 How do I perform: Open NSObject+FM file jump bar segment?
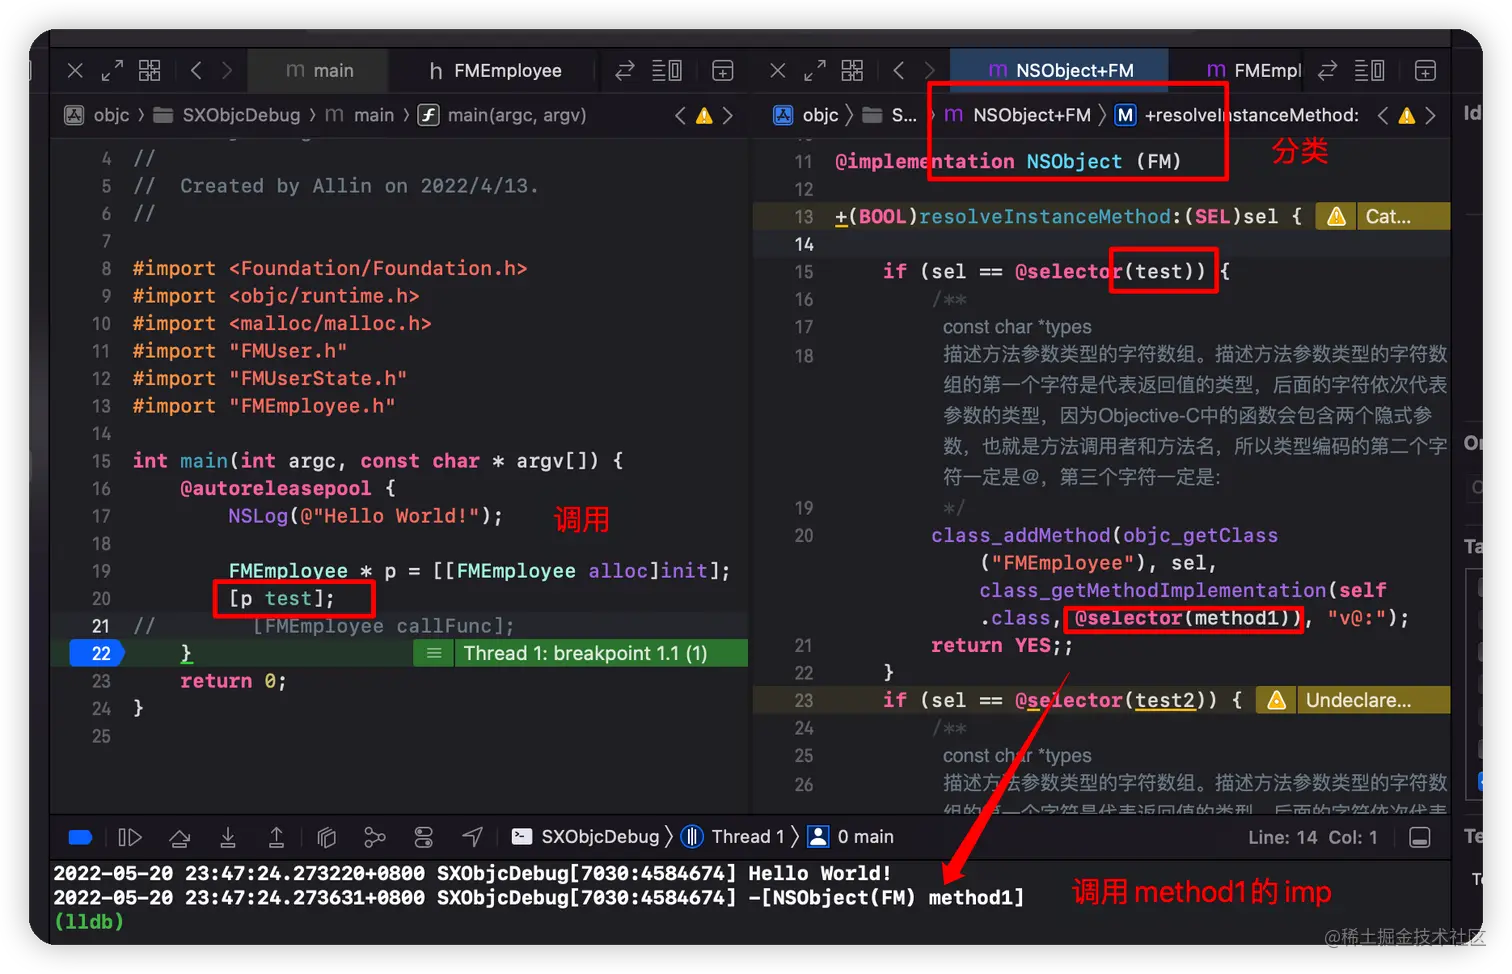click(x=1017, y=115)
